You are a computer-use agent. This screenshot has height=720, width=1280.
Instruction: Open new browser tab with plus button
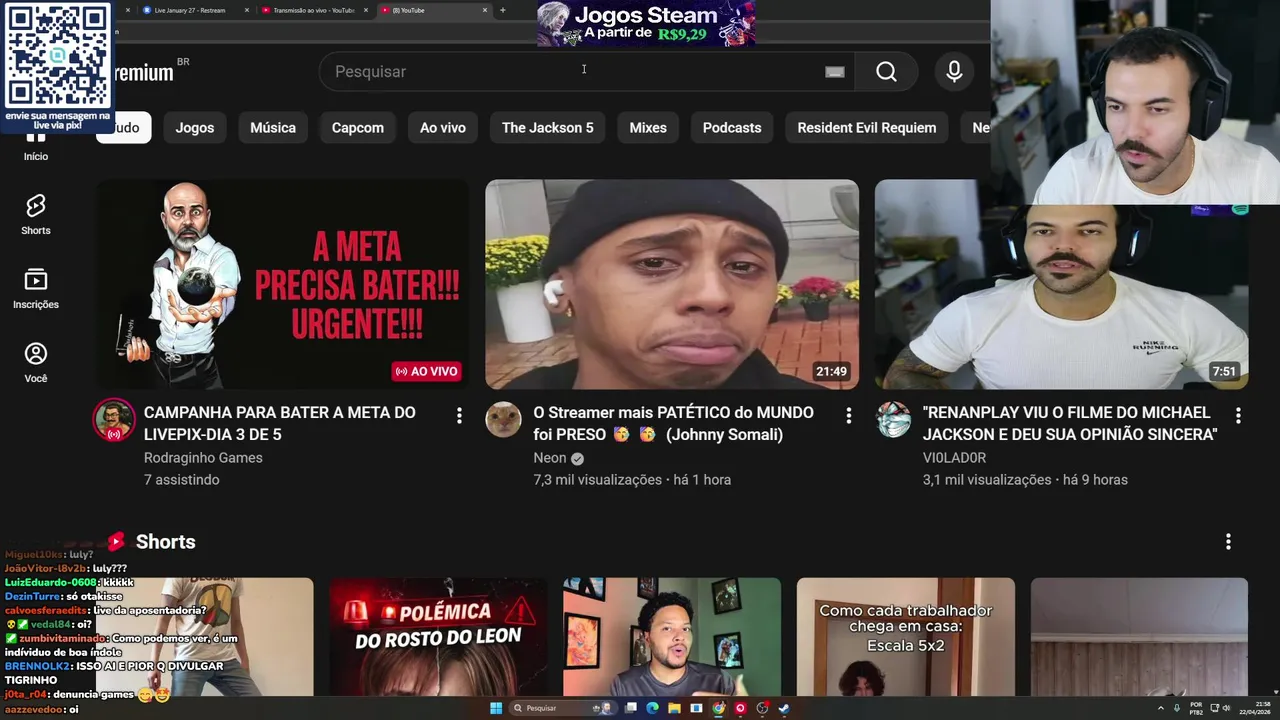[x=502, y=10]
